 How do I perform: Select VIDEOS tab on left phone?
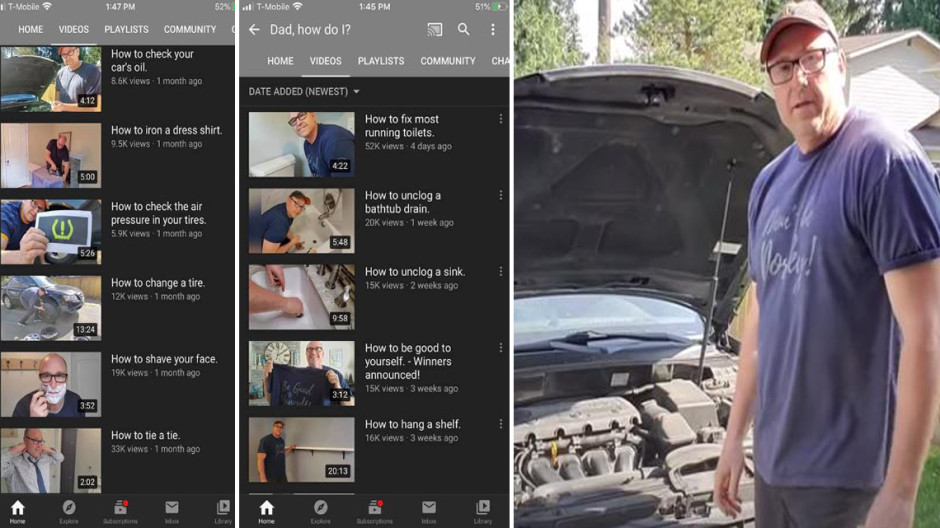[x=74, y=29]
